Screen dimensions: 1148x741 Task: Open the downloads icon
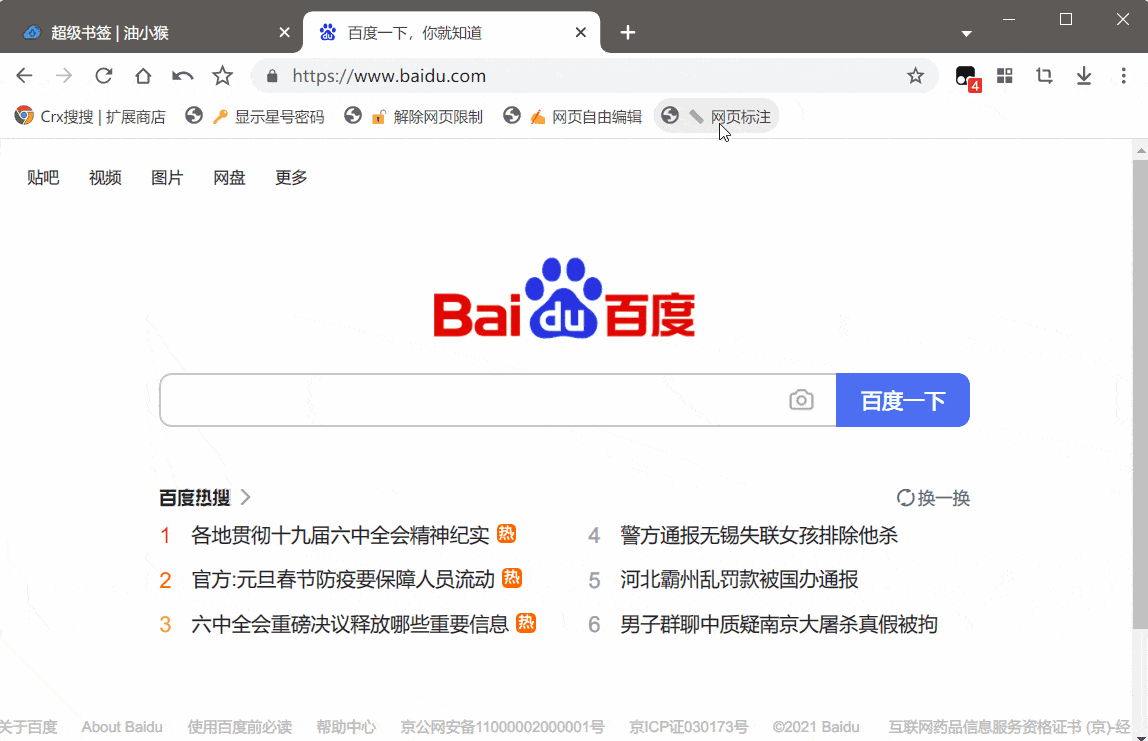tap(1084, 75)
